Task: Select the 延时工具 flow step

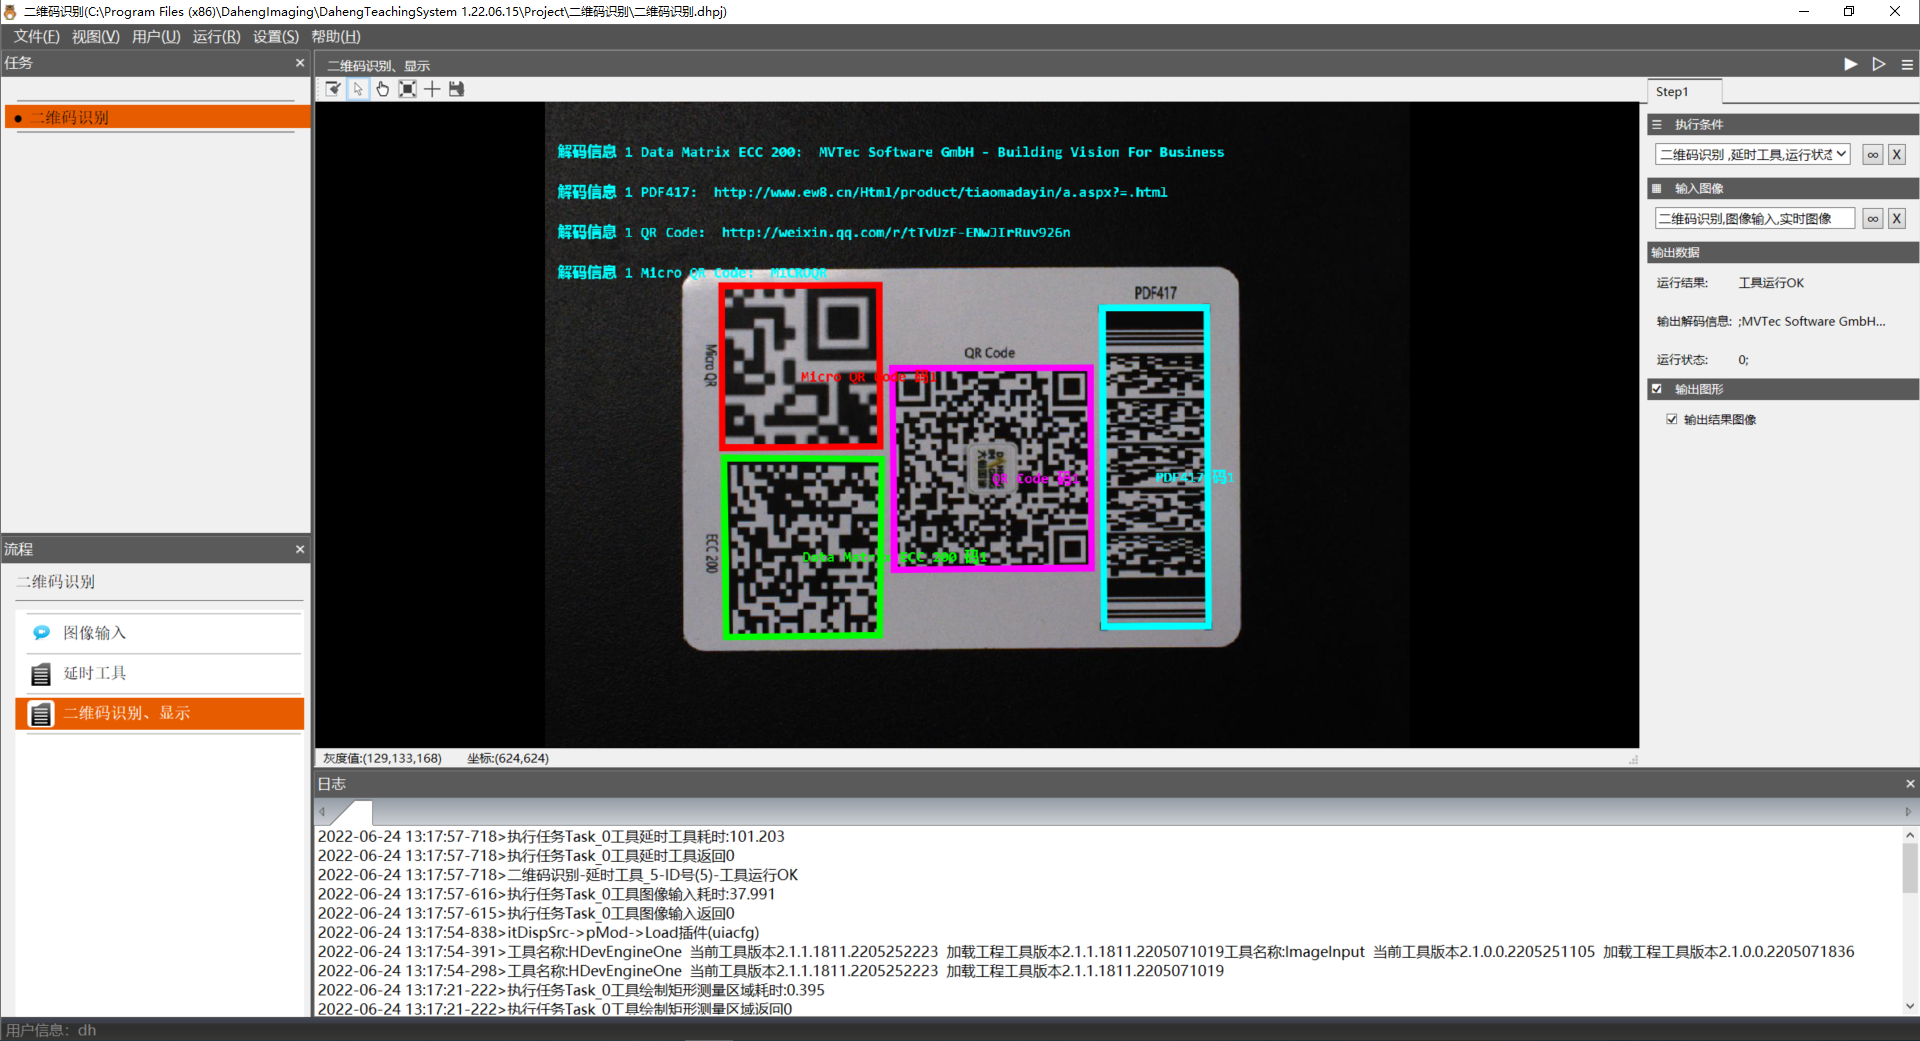Action: click(x=160, y=673)
